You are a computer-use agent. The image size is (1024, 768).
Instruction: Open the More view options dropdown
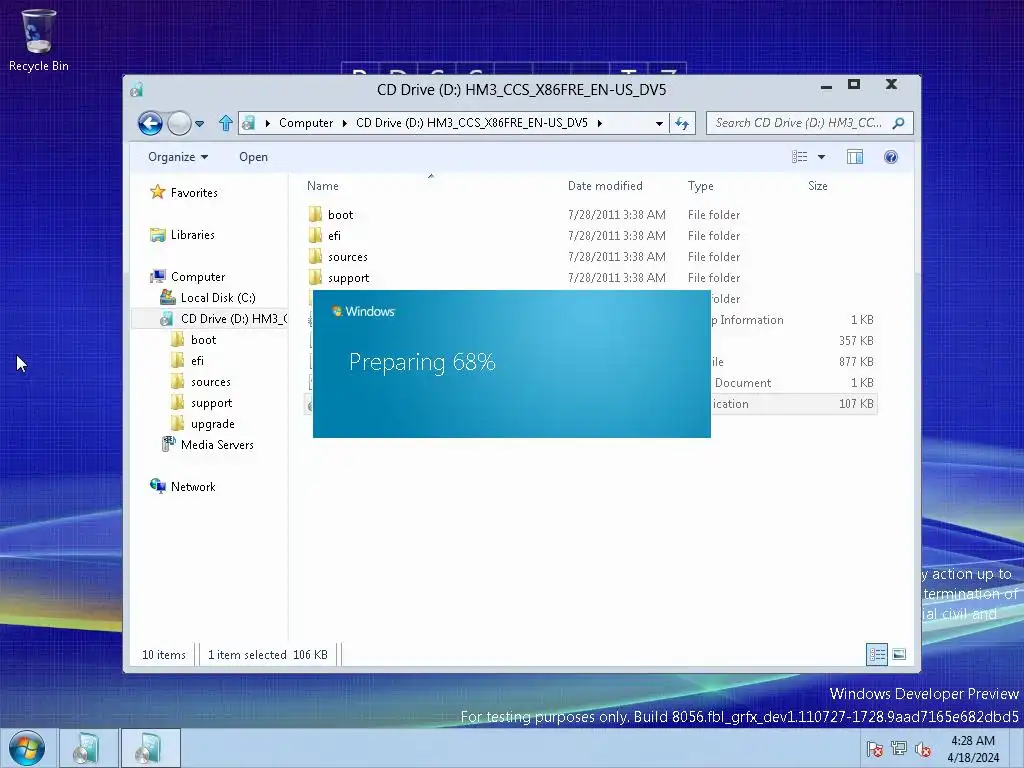click(x=822, y=157)
